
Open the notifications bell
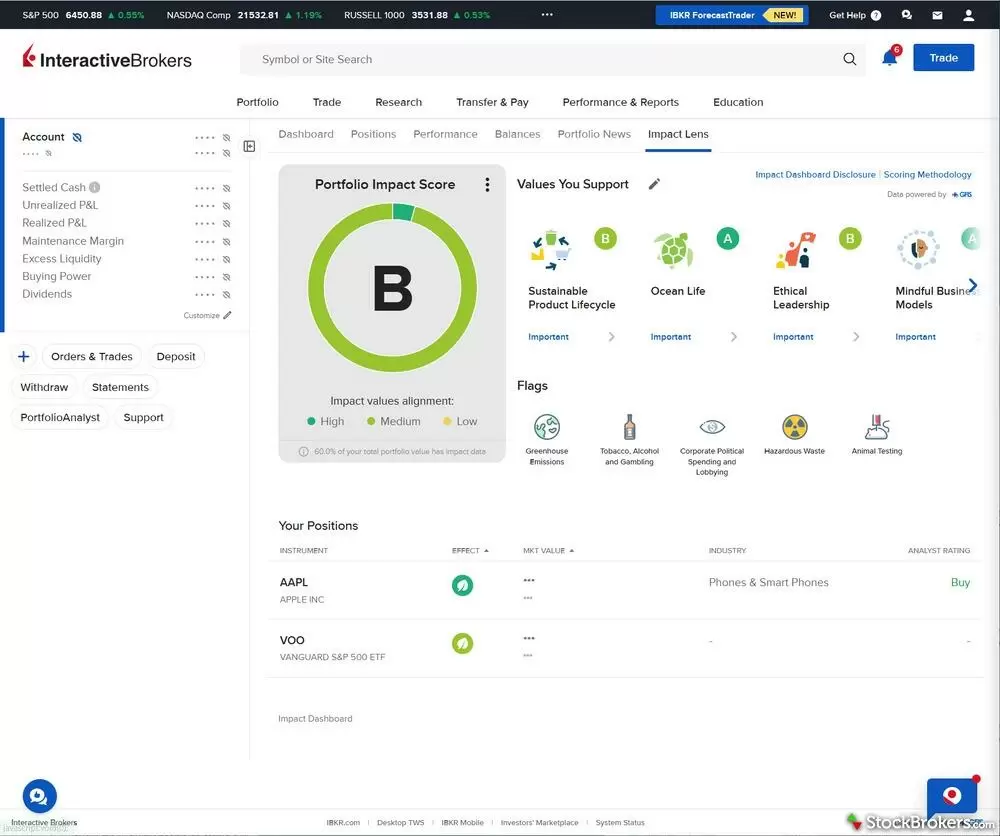(890, 58)
